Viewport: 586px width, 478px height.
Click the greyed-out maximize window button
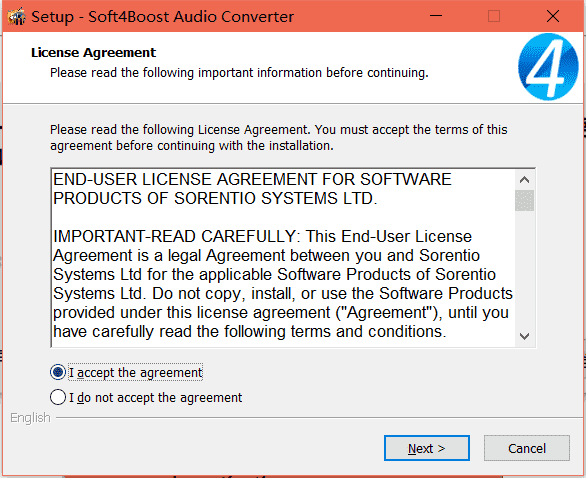(494, 16)
